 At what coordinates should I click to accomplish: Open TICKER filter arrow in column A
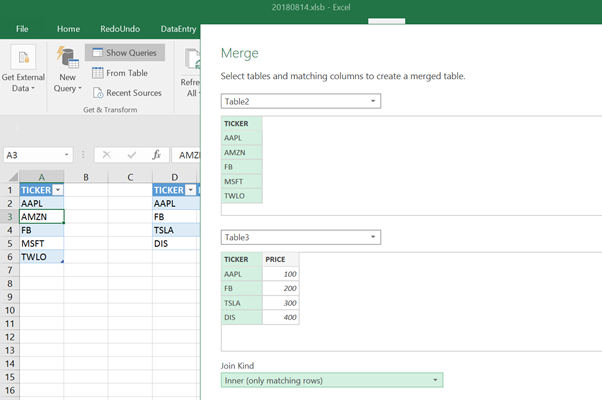(x=58, y=190)
